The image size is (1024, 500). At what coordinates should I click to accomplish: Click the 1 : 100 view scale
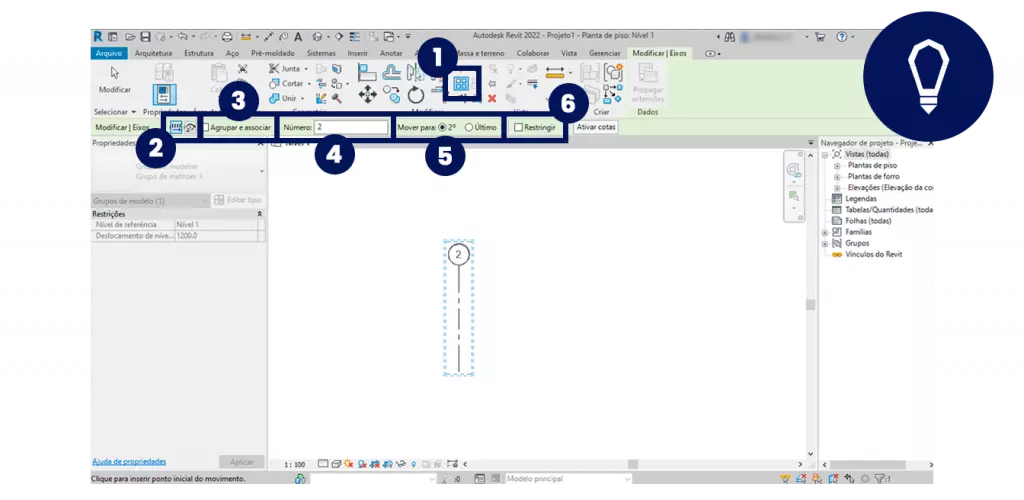pyautogui.click(x=295, y=464)
